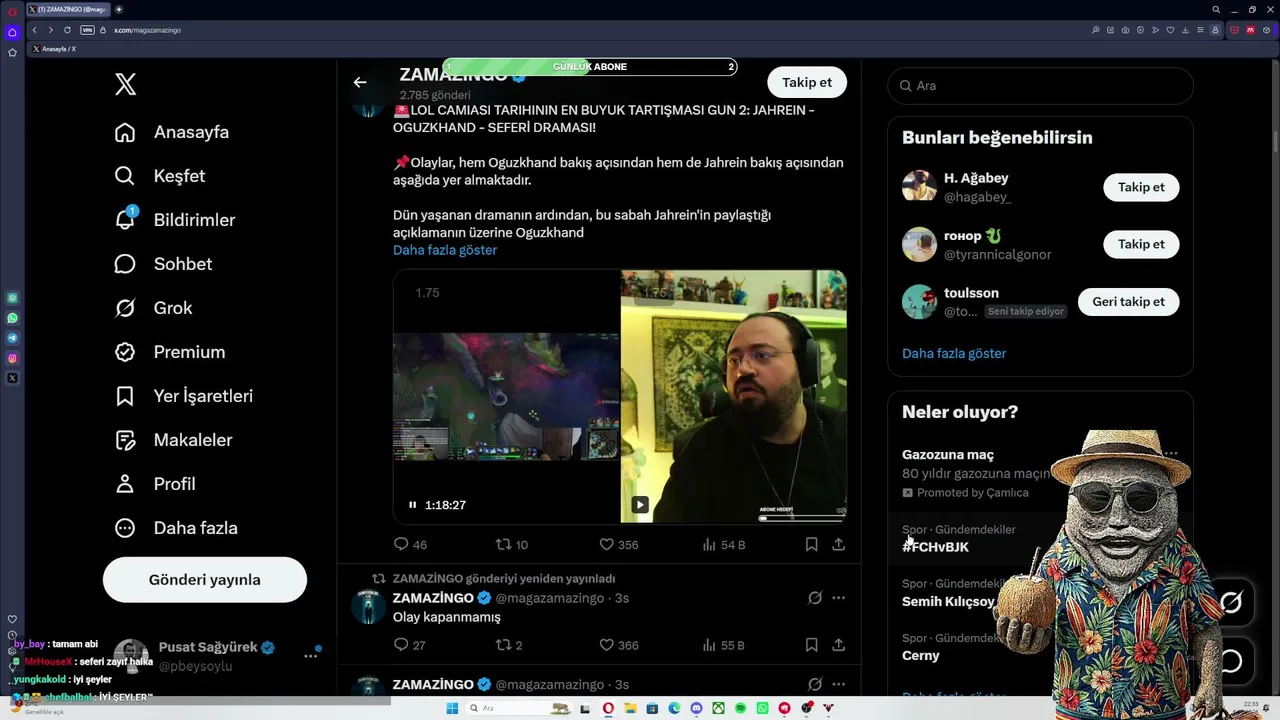
Task: Open Grok actions on the 'Olay kapanmamış' post
Action: point(815,598)
